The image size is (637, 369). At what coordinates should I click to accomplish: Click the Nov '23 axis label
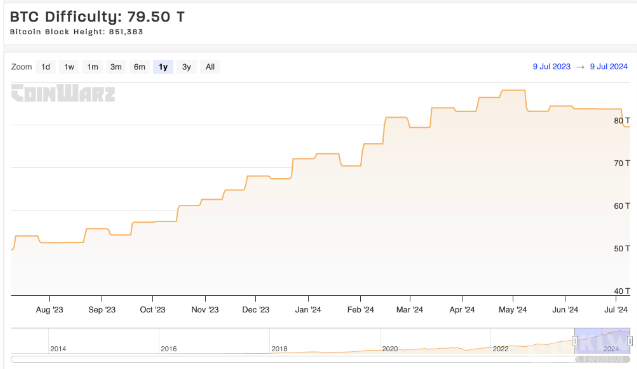tap(205, 310)
